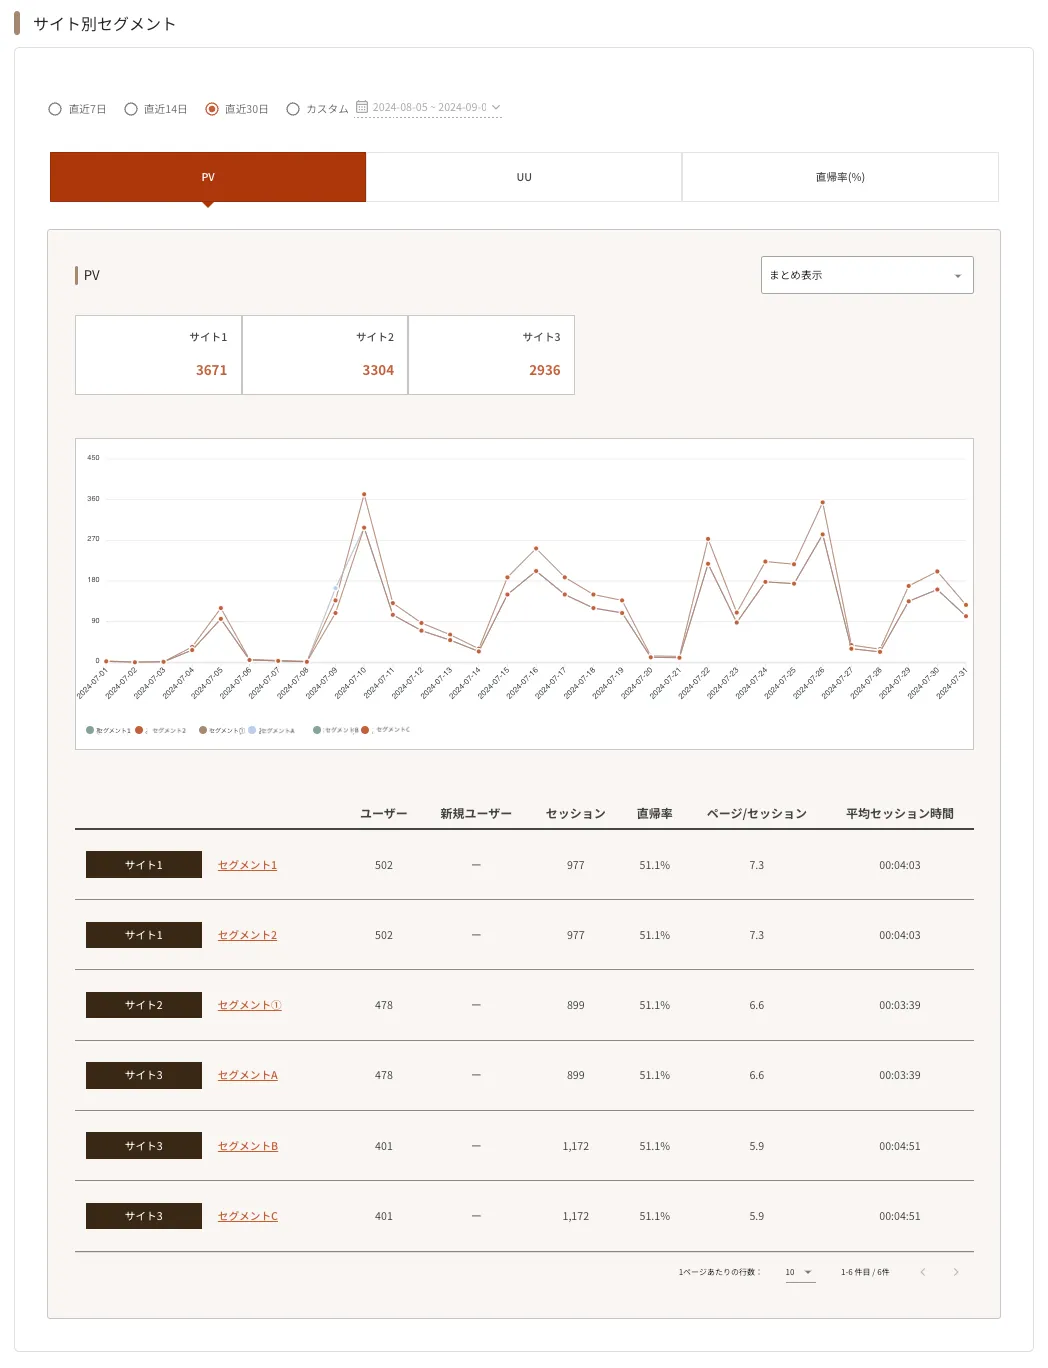Open the セグメント1 link
The image size is (1048, 1368).
click(x=248, y=865)
